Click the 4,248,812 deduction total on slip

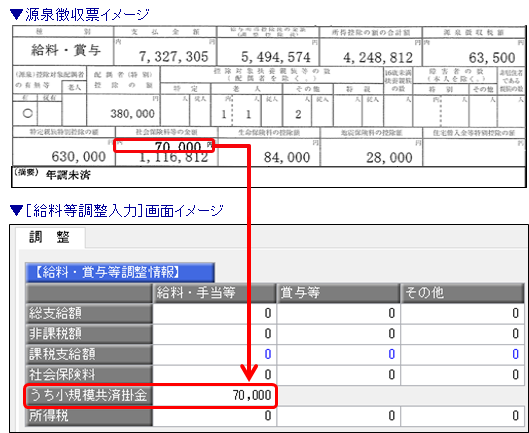point(378,57)
